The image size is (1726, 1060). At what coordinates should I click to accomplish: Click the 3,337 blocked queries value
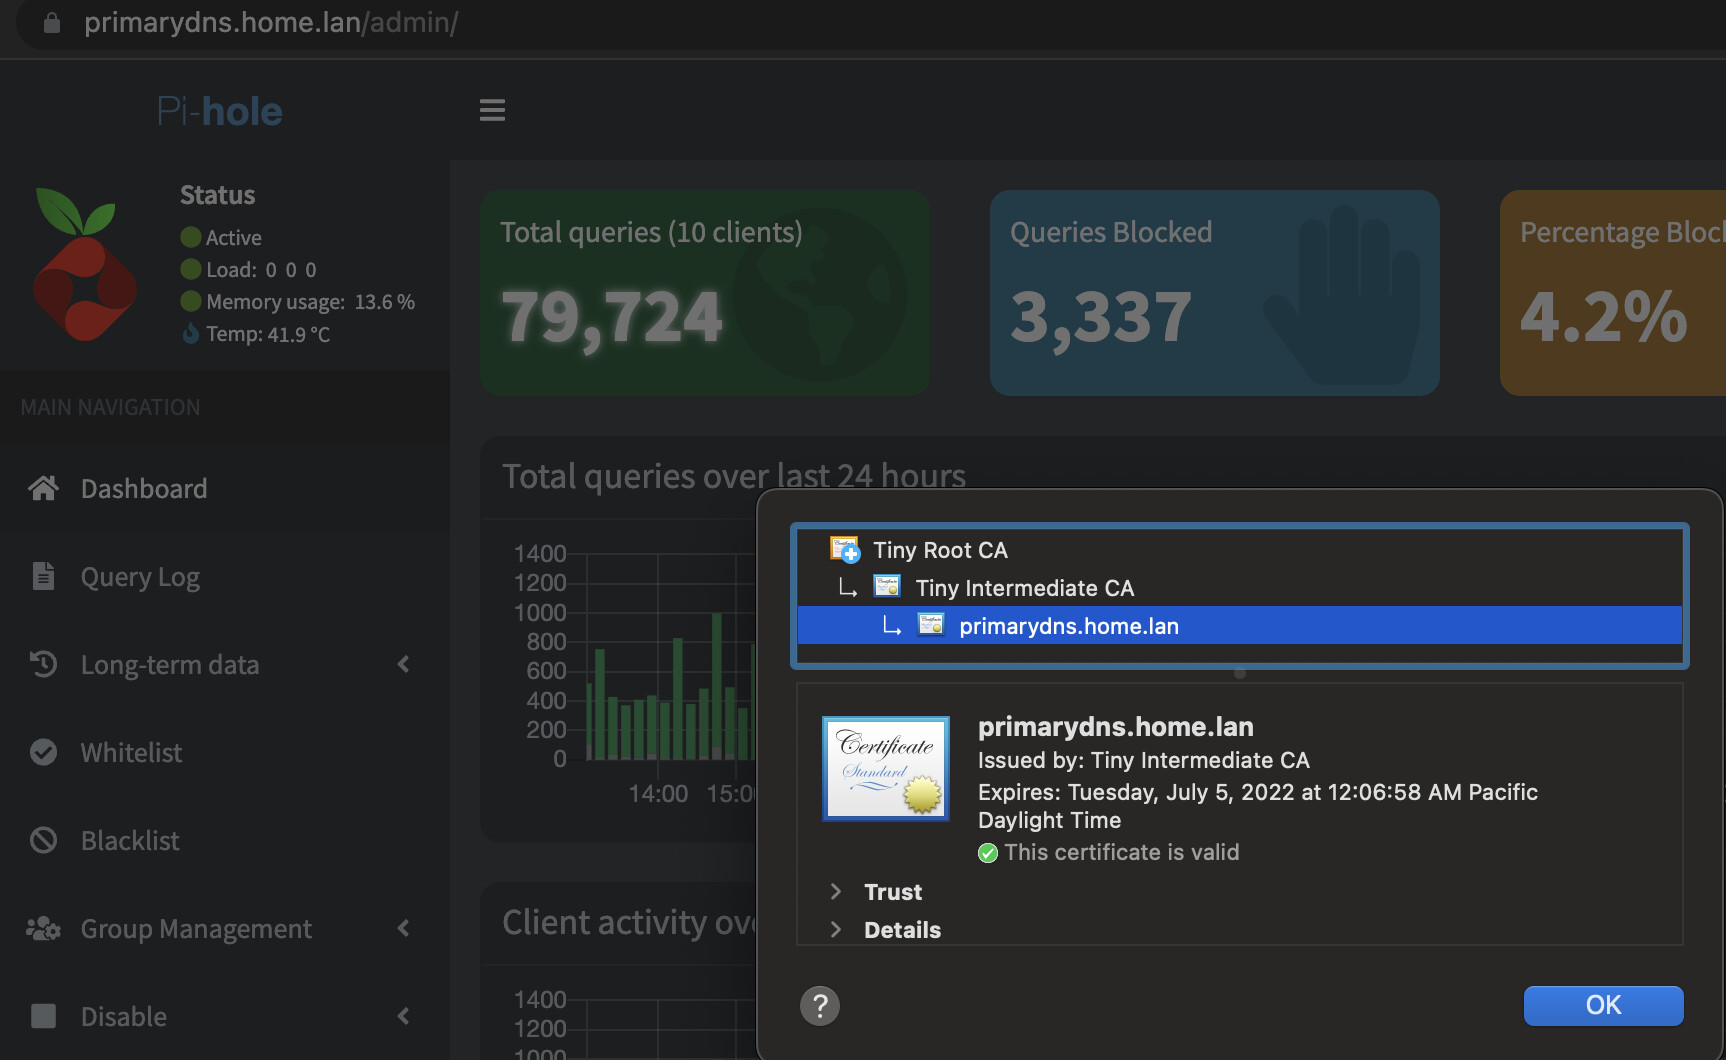(x=1101, y=317)
